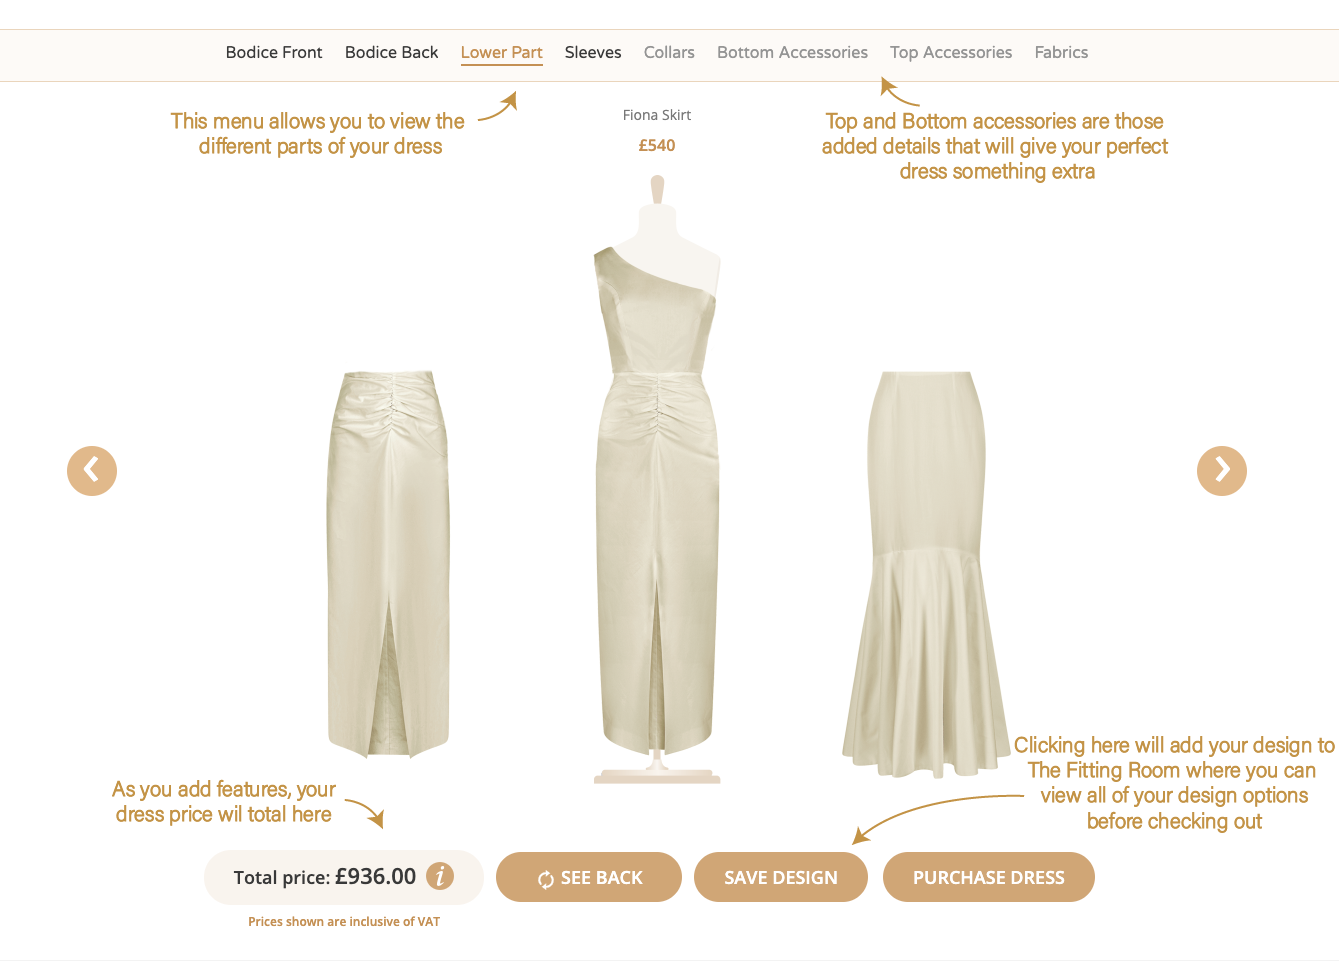View the Bottom Accessories tab
Image resolution: width=1339 pixels, height=961 pixels.
[792, 52]
